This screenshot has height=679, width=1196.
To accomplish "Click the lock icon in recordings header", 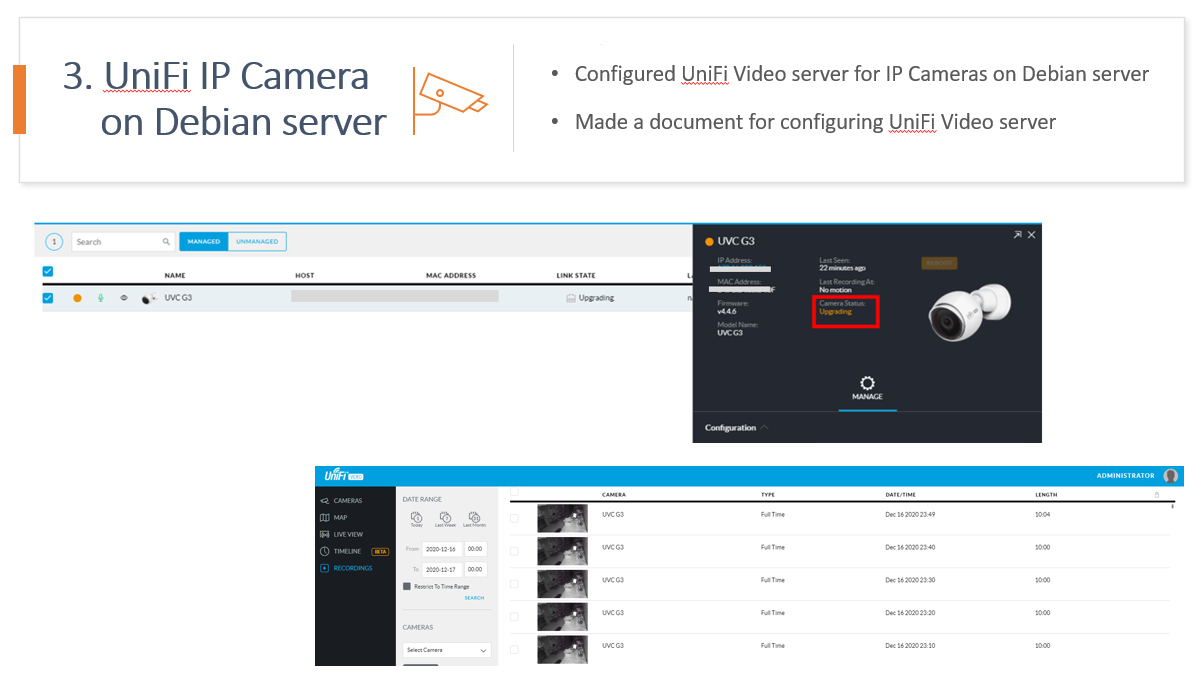I will point(1156,494).
